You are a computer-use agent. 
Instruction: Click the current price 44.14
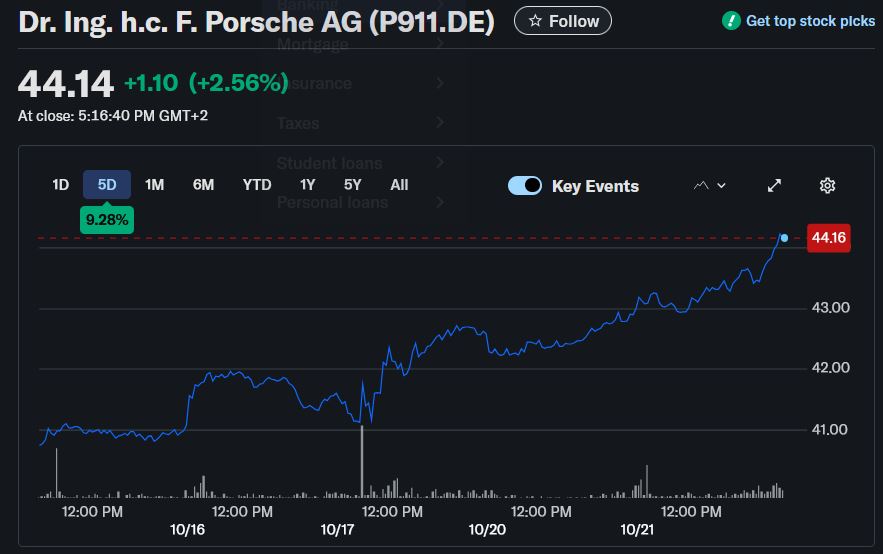[66, 84]
